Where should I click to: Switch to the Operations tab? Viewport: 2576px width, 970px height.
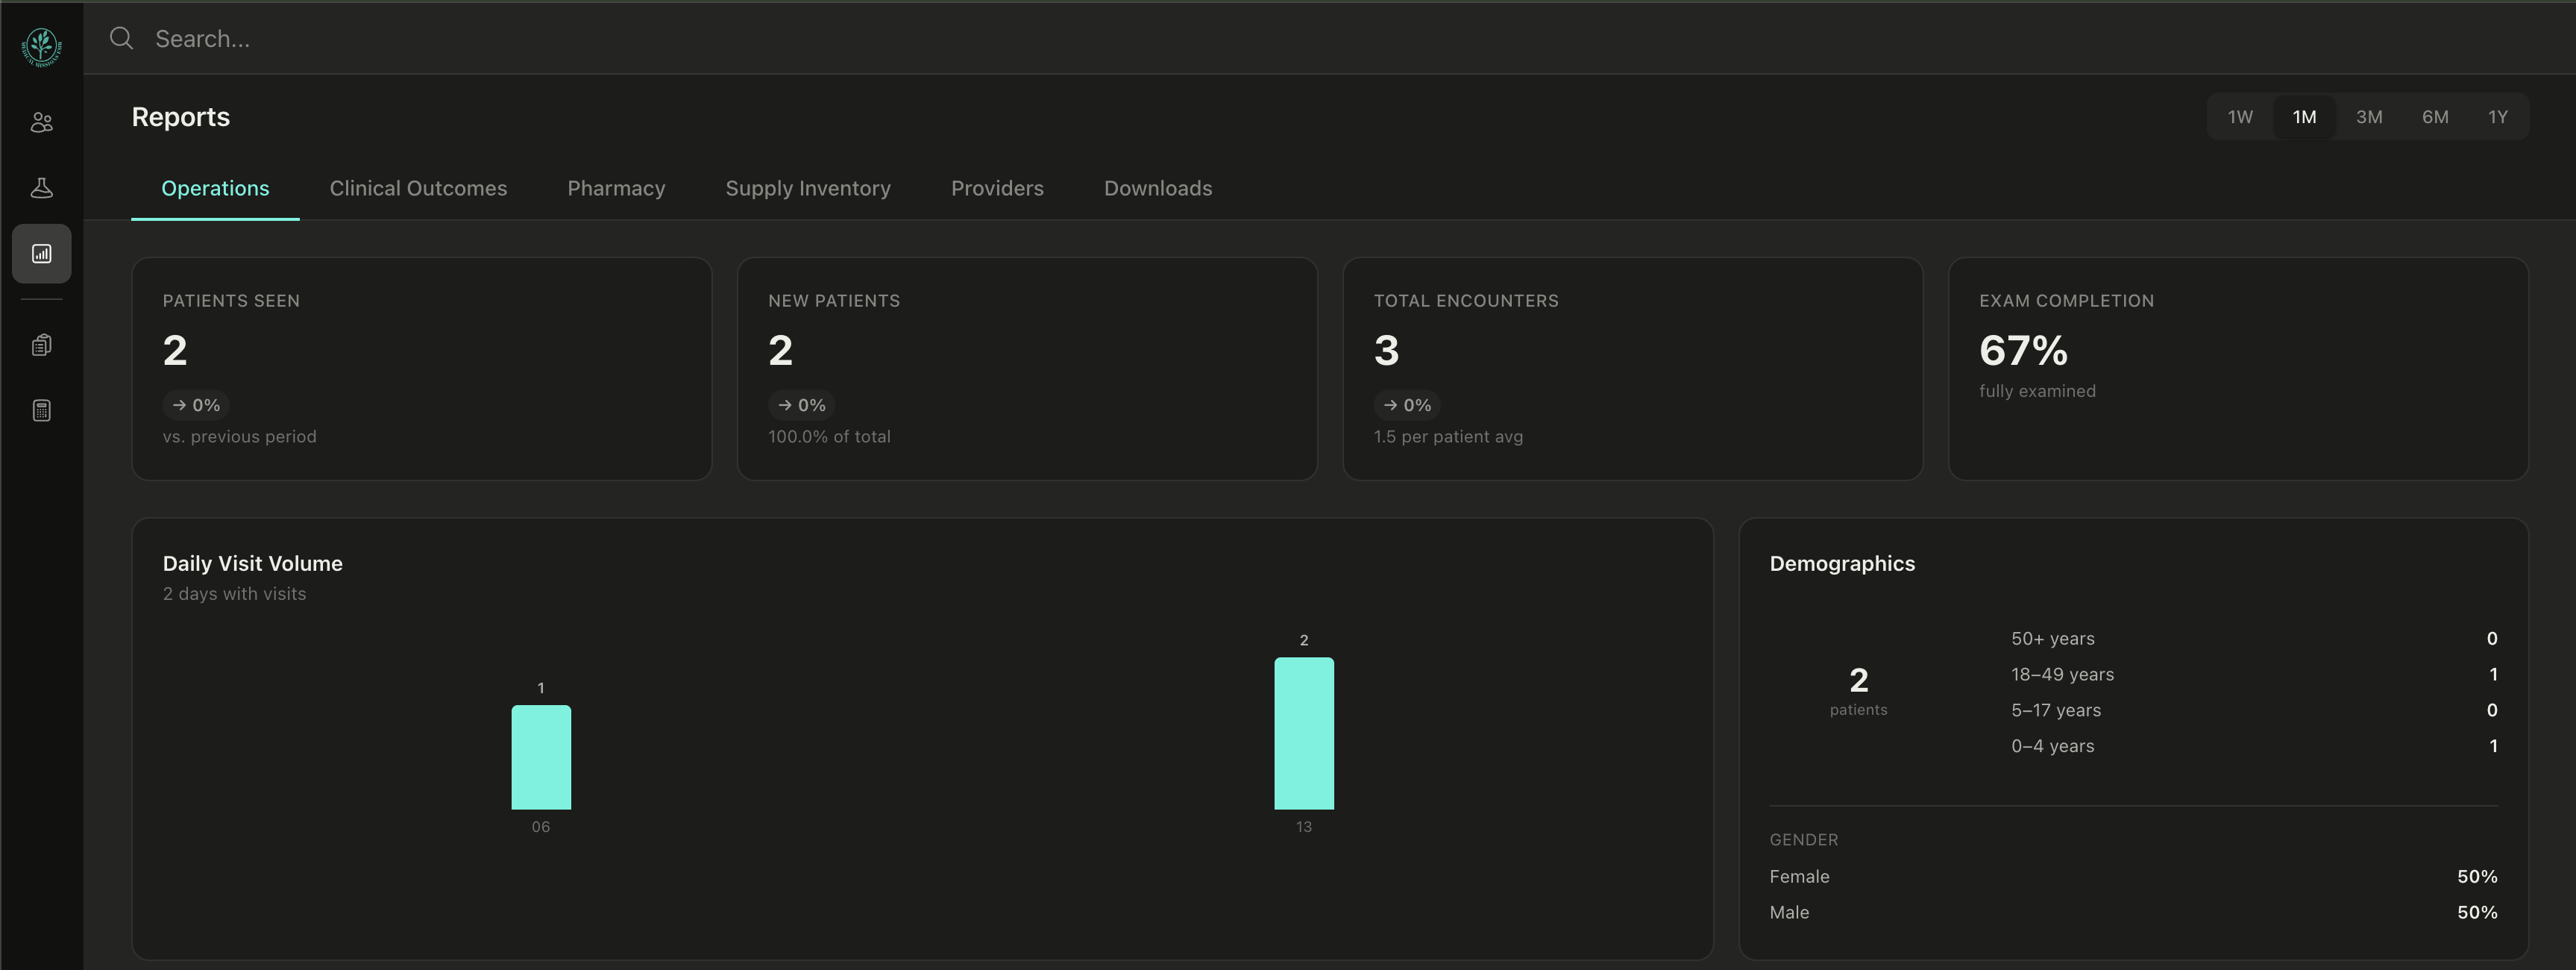point(215,188)
